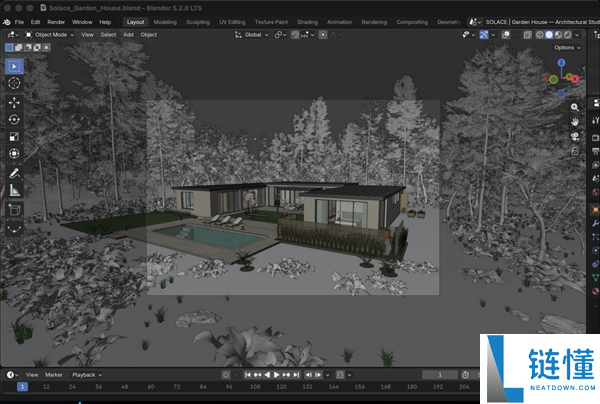Toggle viewport overlays
600x404 pixels.
(x=505, y=35)
